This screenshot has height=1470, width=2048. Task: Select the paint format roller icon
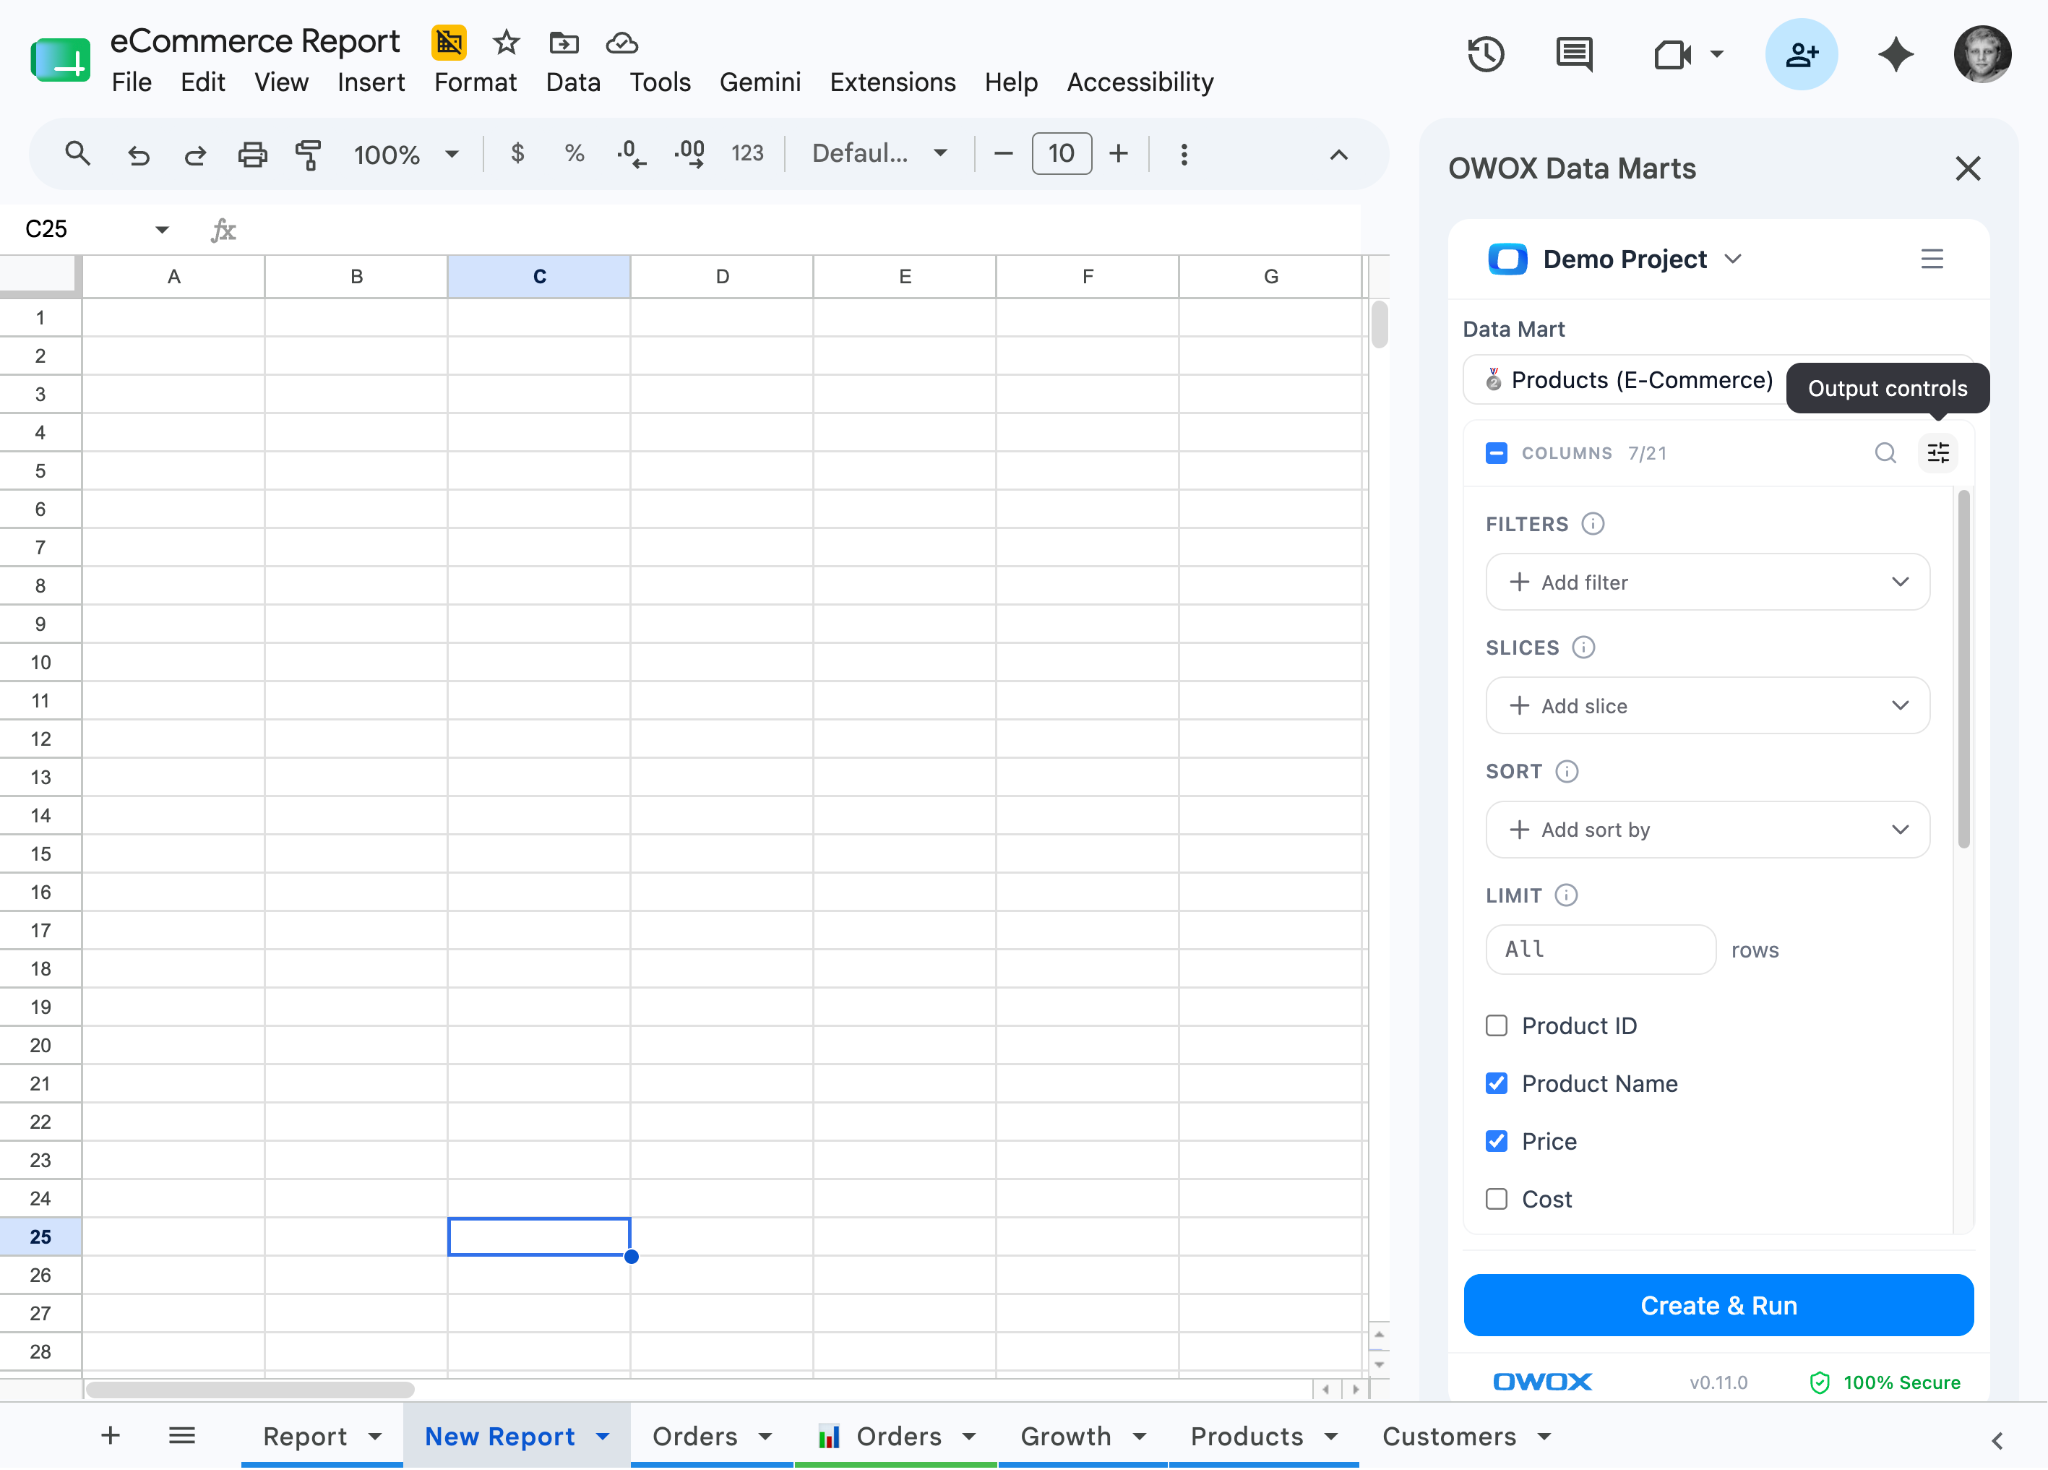pos(309,154)
